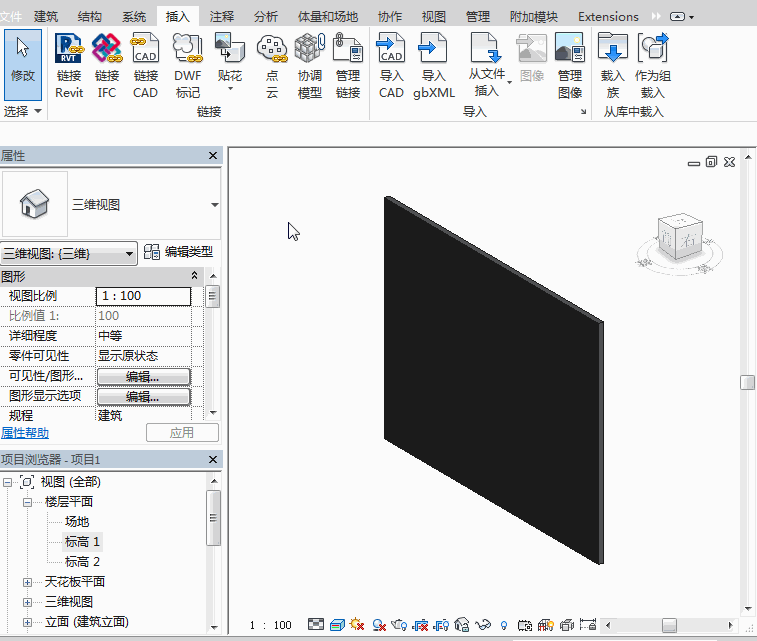The width and height of the screenshot is (757, 641).
Task: Toggle sun path in view control bar
Action: pos(357,625)
